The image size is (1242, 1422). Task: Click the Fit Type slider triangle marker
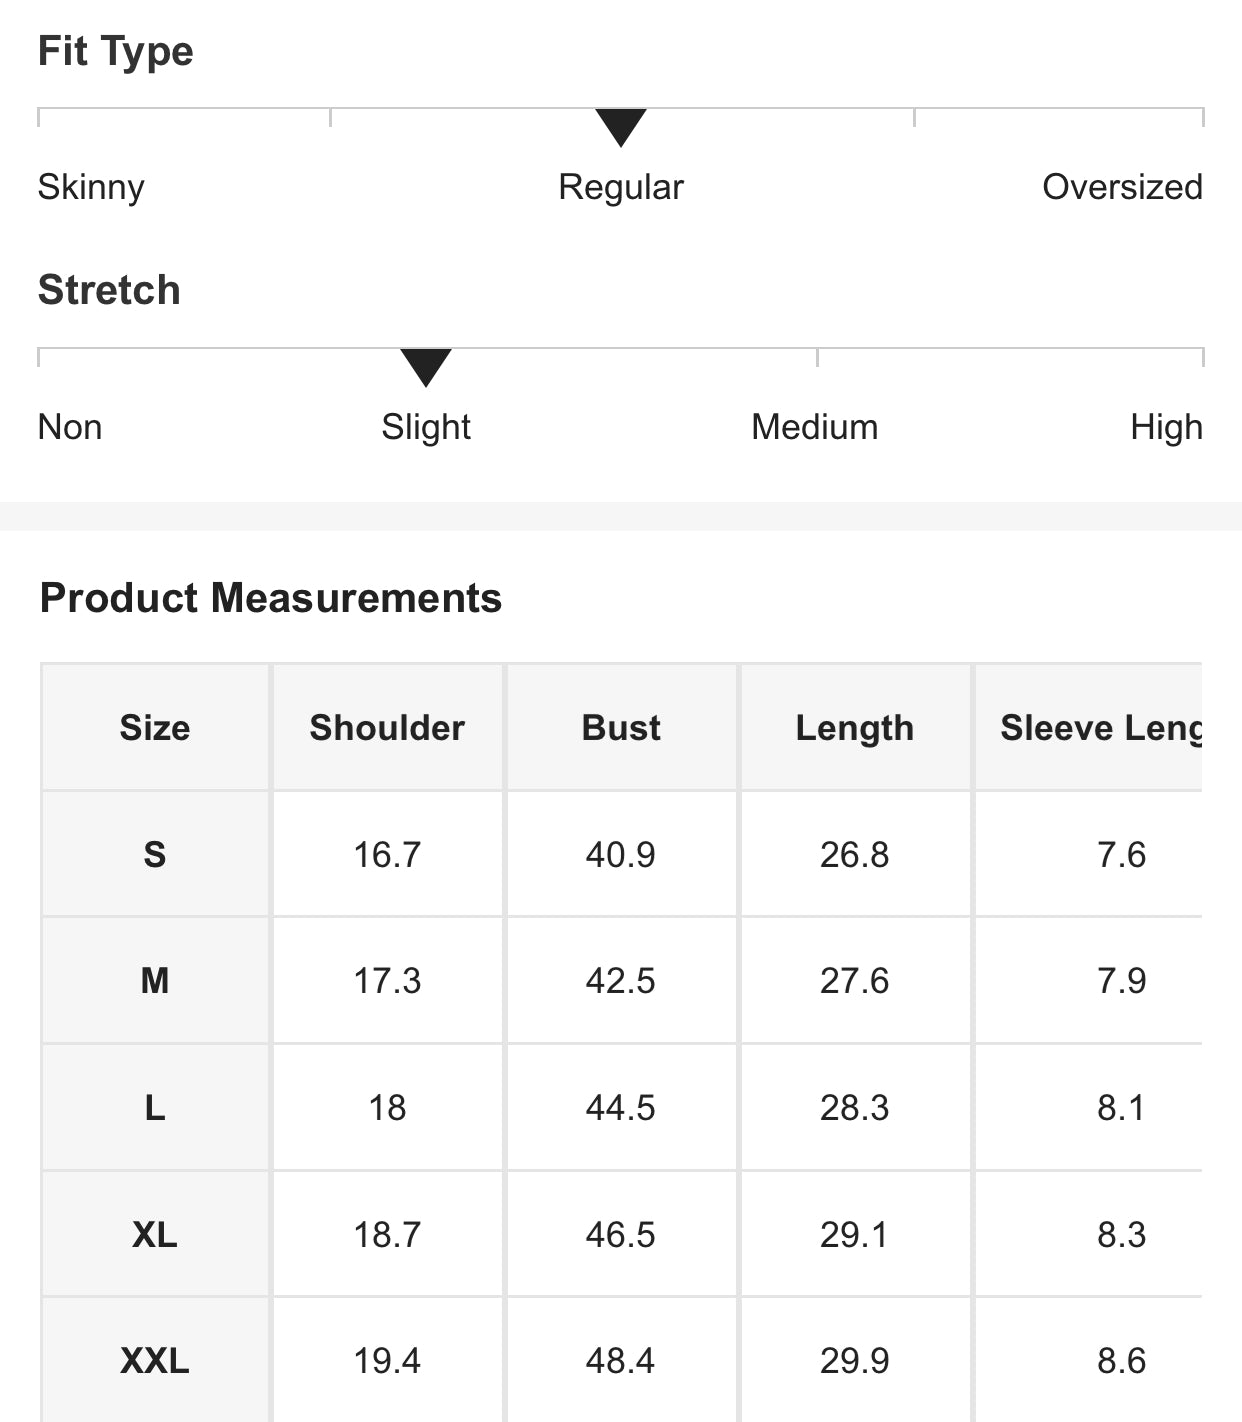pyautogui.click(x=620, y=126)
